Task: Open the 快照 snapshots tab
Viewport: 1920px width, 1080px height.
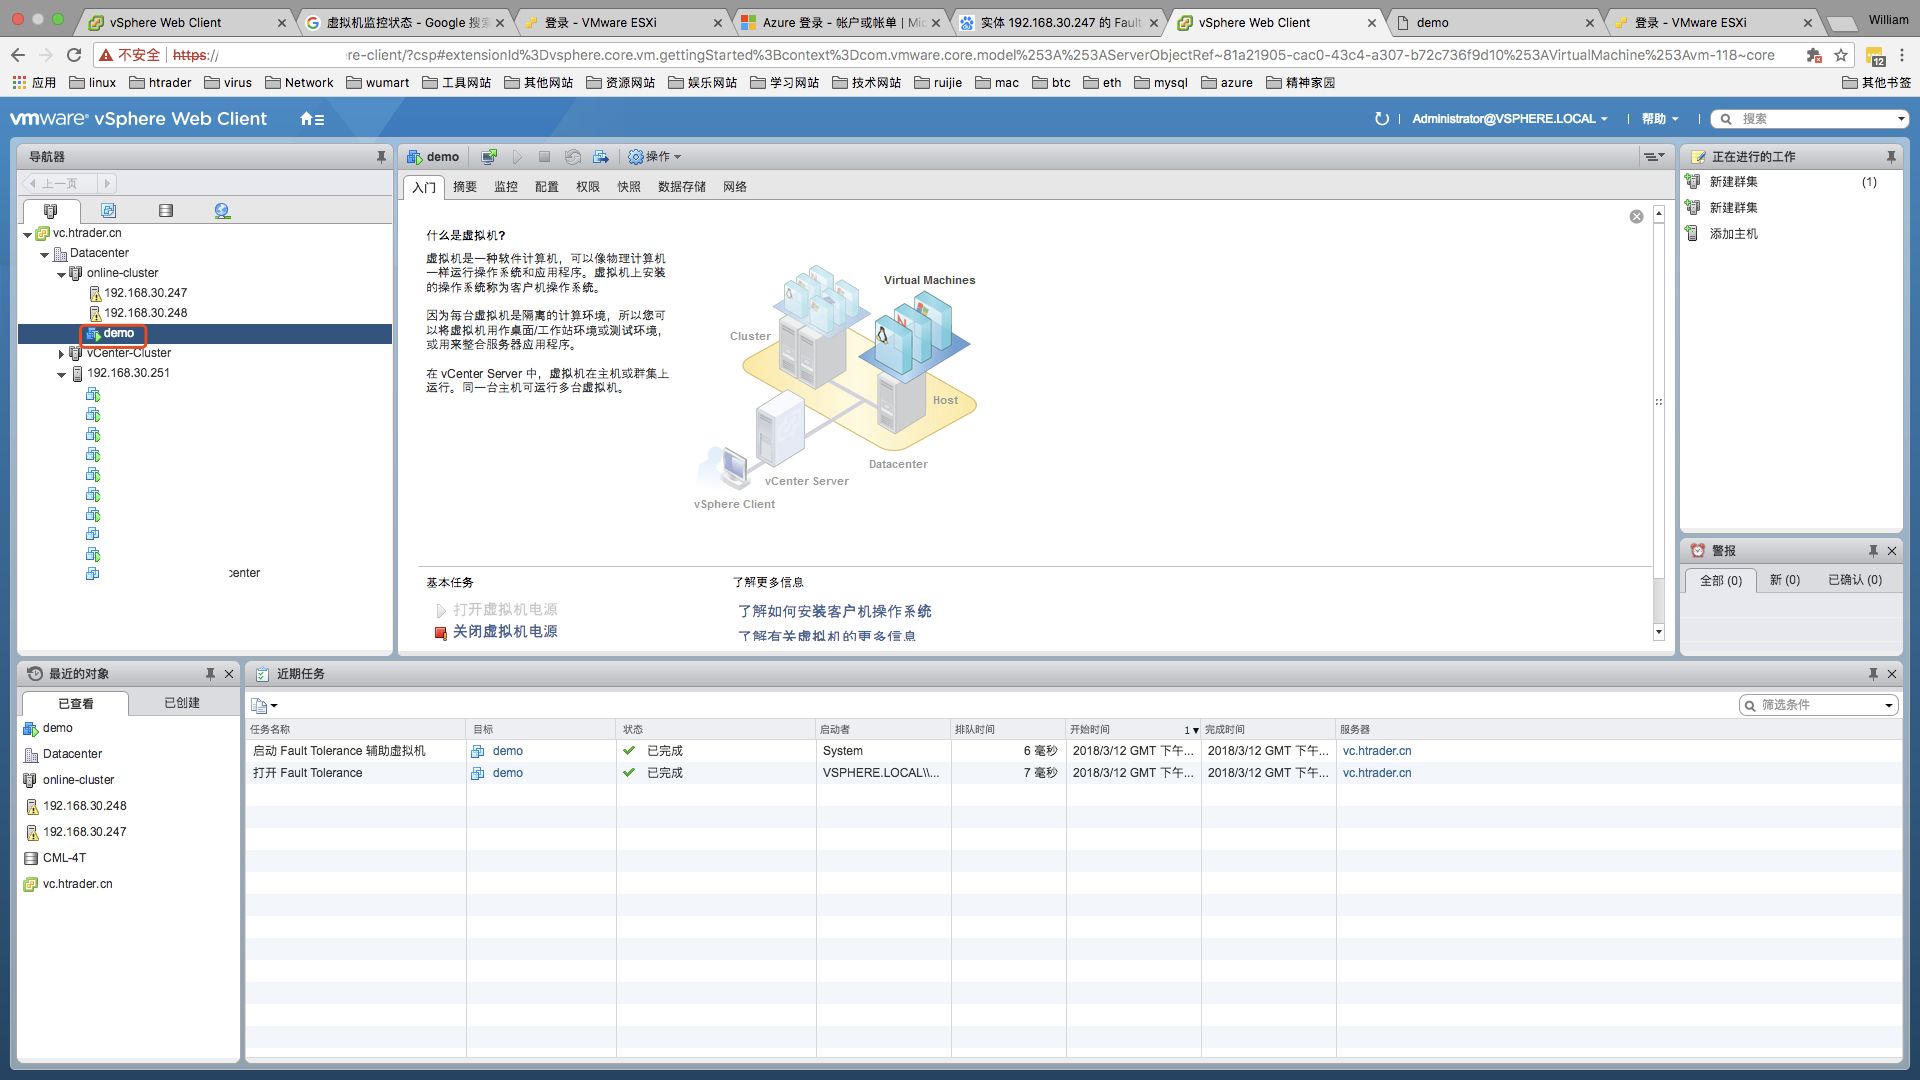Action: click(629, 187)
